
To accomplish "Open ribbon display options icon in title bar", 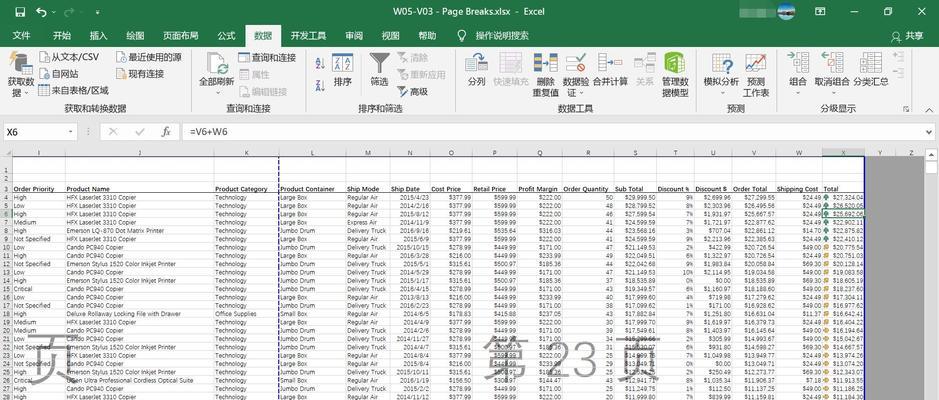I will (x=820, y=11).
